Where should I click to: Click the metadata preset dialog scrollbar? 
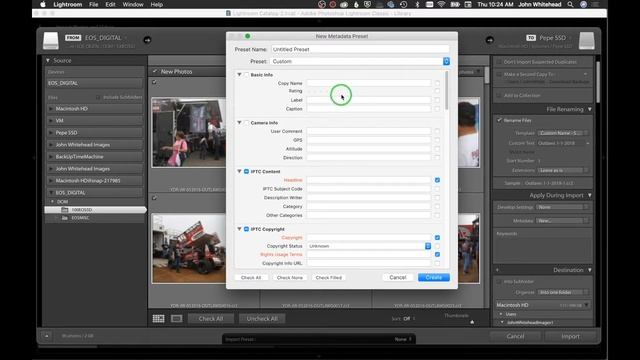pyautogui.click(x=447, y=91)
